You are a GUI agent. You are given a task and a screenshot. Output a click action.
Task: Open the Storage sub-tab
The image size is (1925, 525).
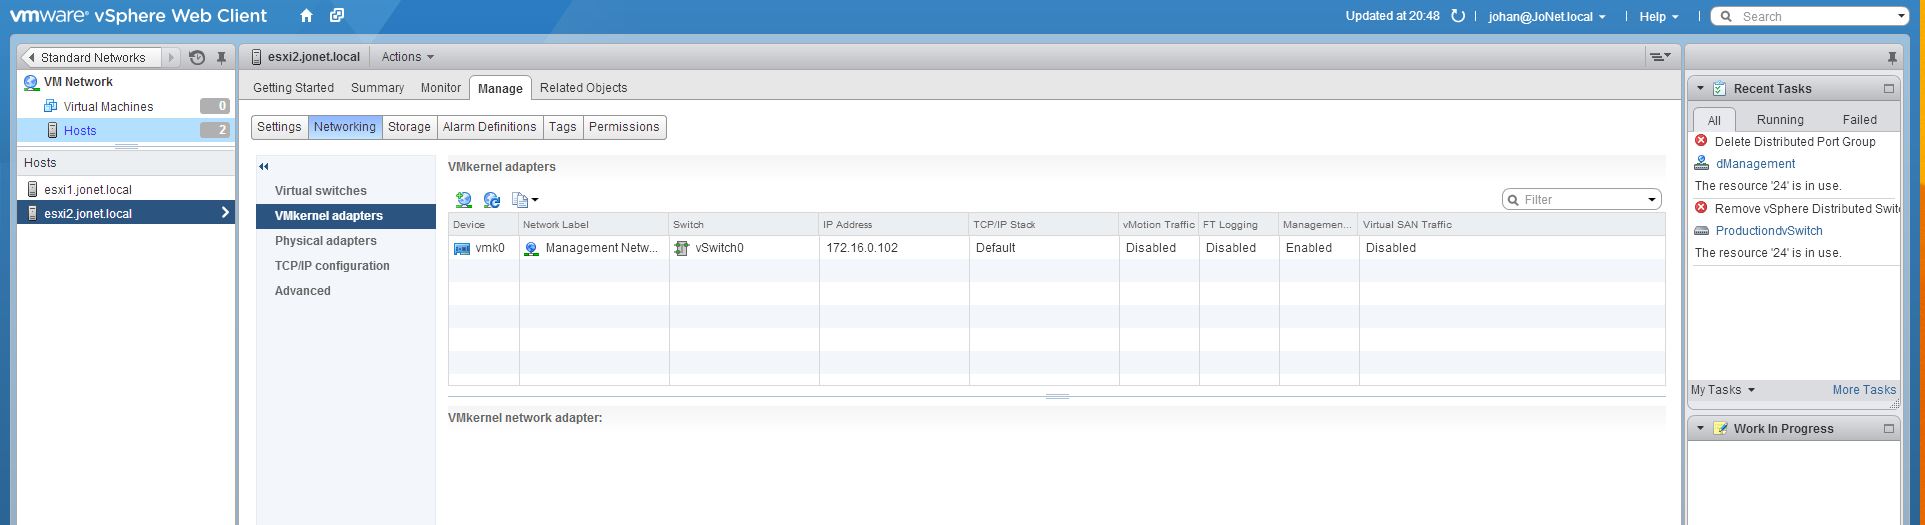pyautogui.click(x=409, y=127)
